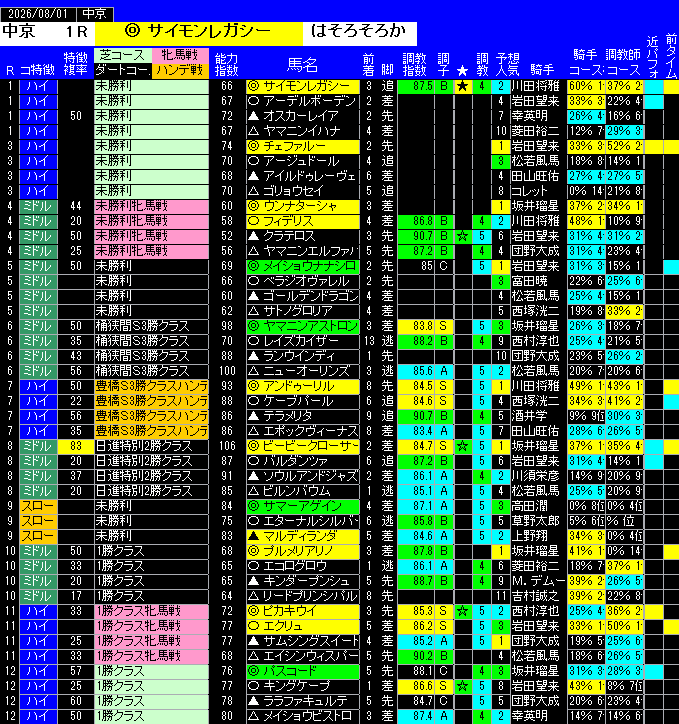This screenshot has height=724, width=679.
Task: Click the outlined star in ピカキウイ row
Action: [x=463, y=611]
